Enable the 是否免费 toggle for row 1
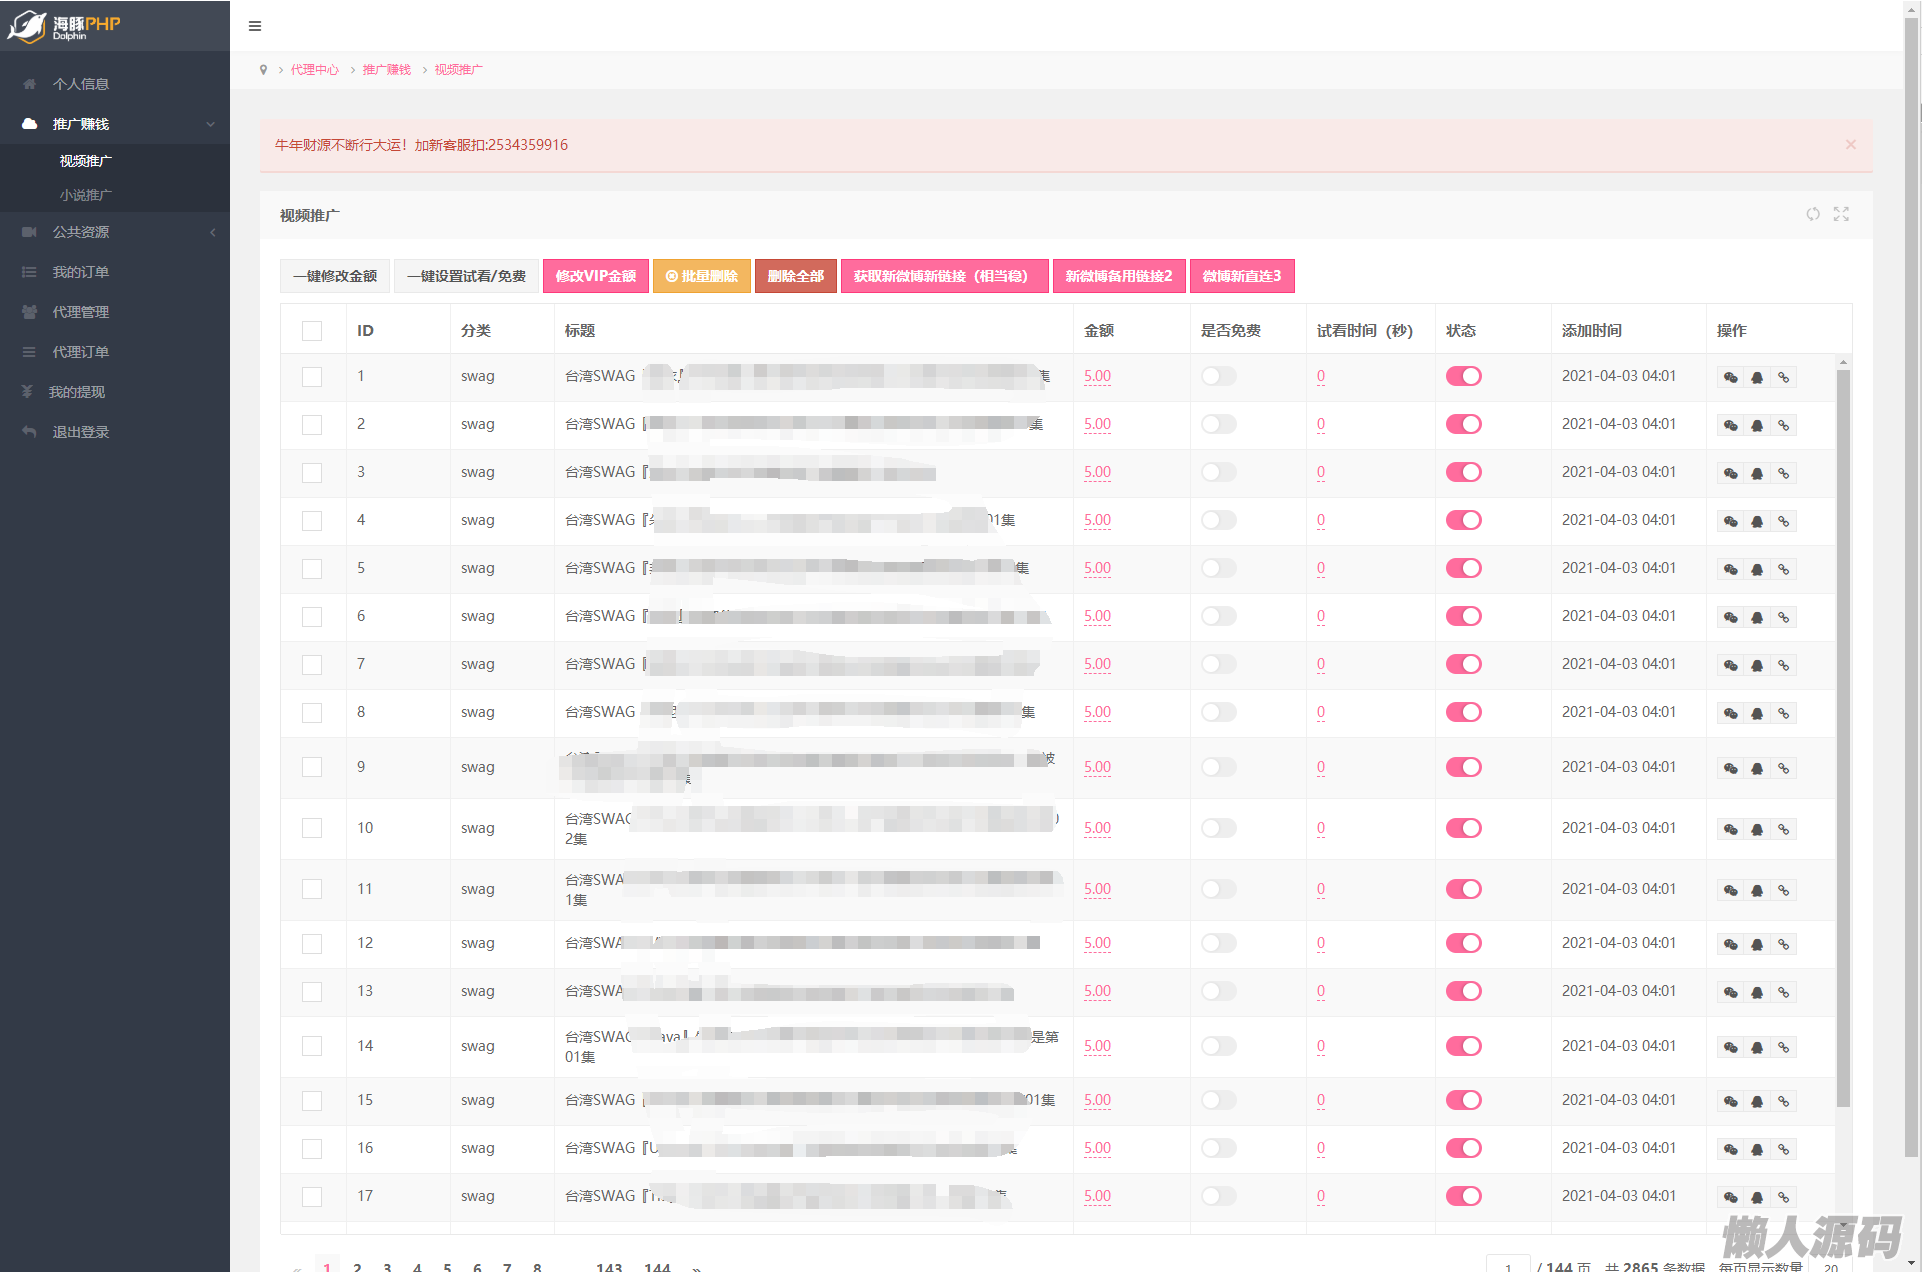The image size is (1922, 1272). pyautogui.click(x=1218, y=377)
